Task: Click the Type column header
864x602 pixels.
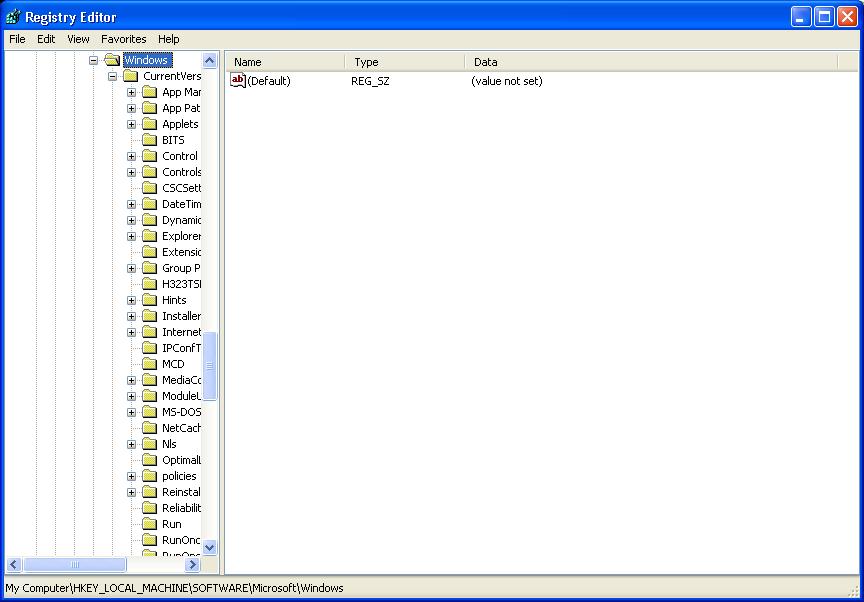Action: click(405, 62)
